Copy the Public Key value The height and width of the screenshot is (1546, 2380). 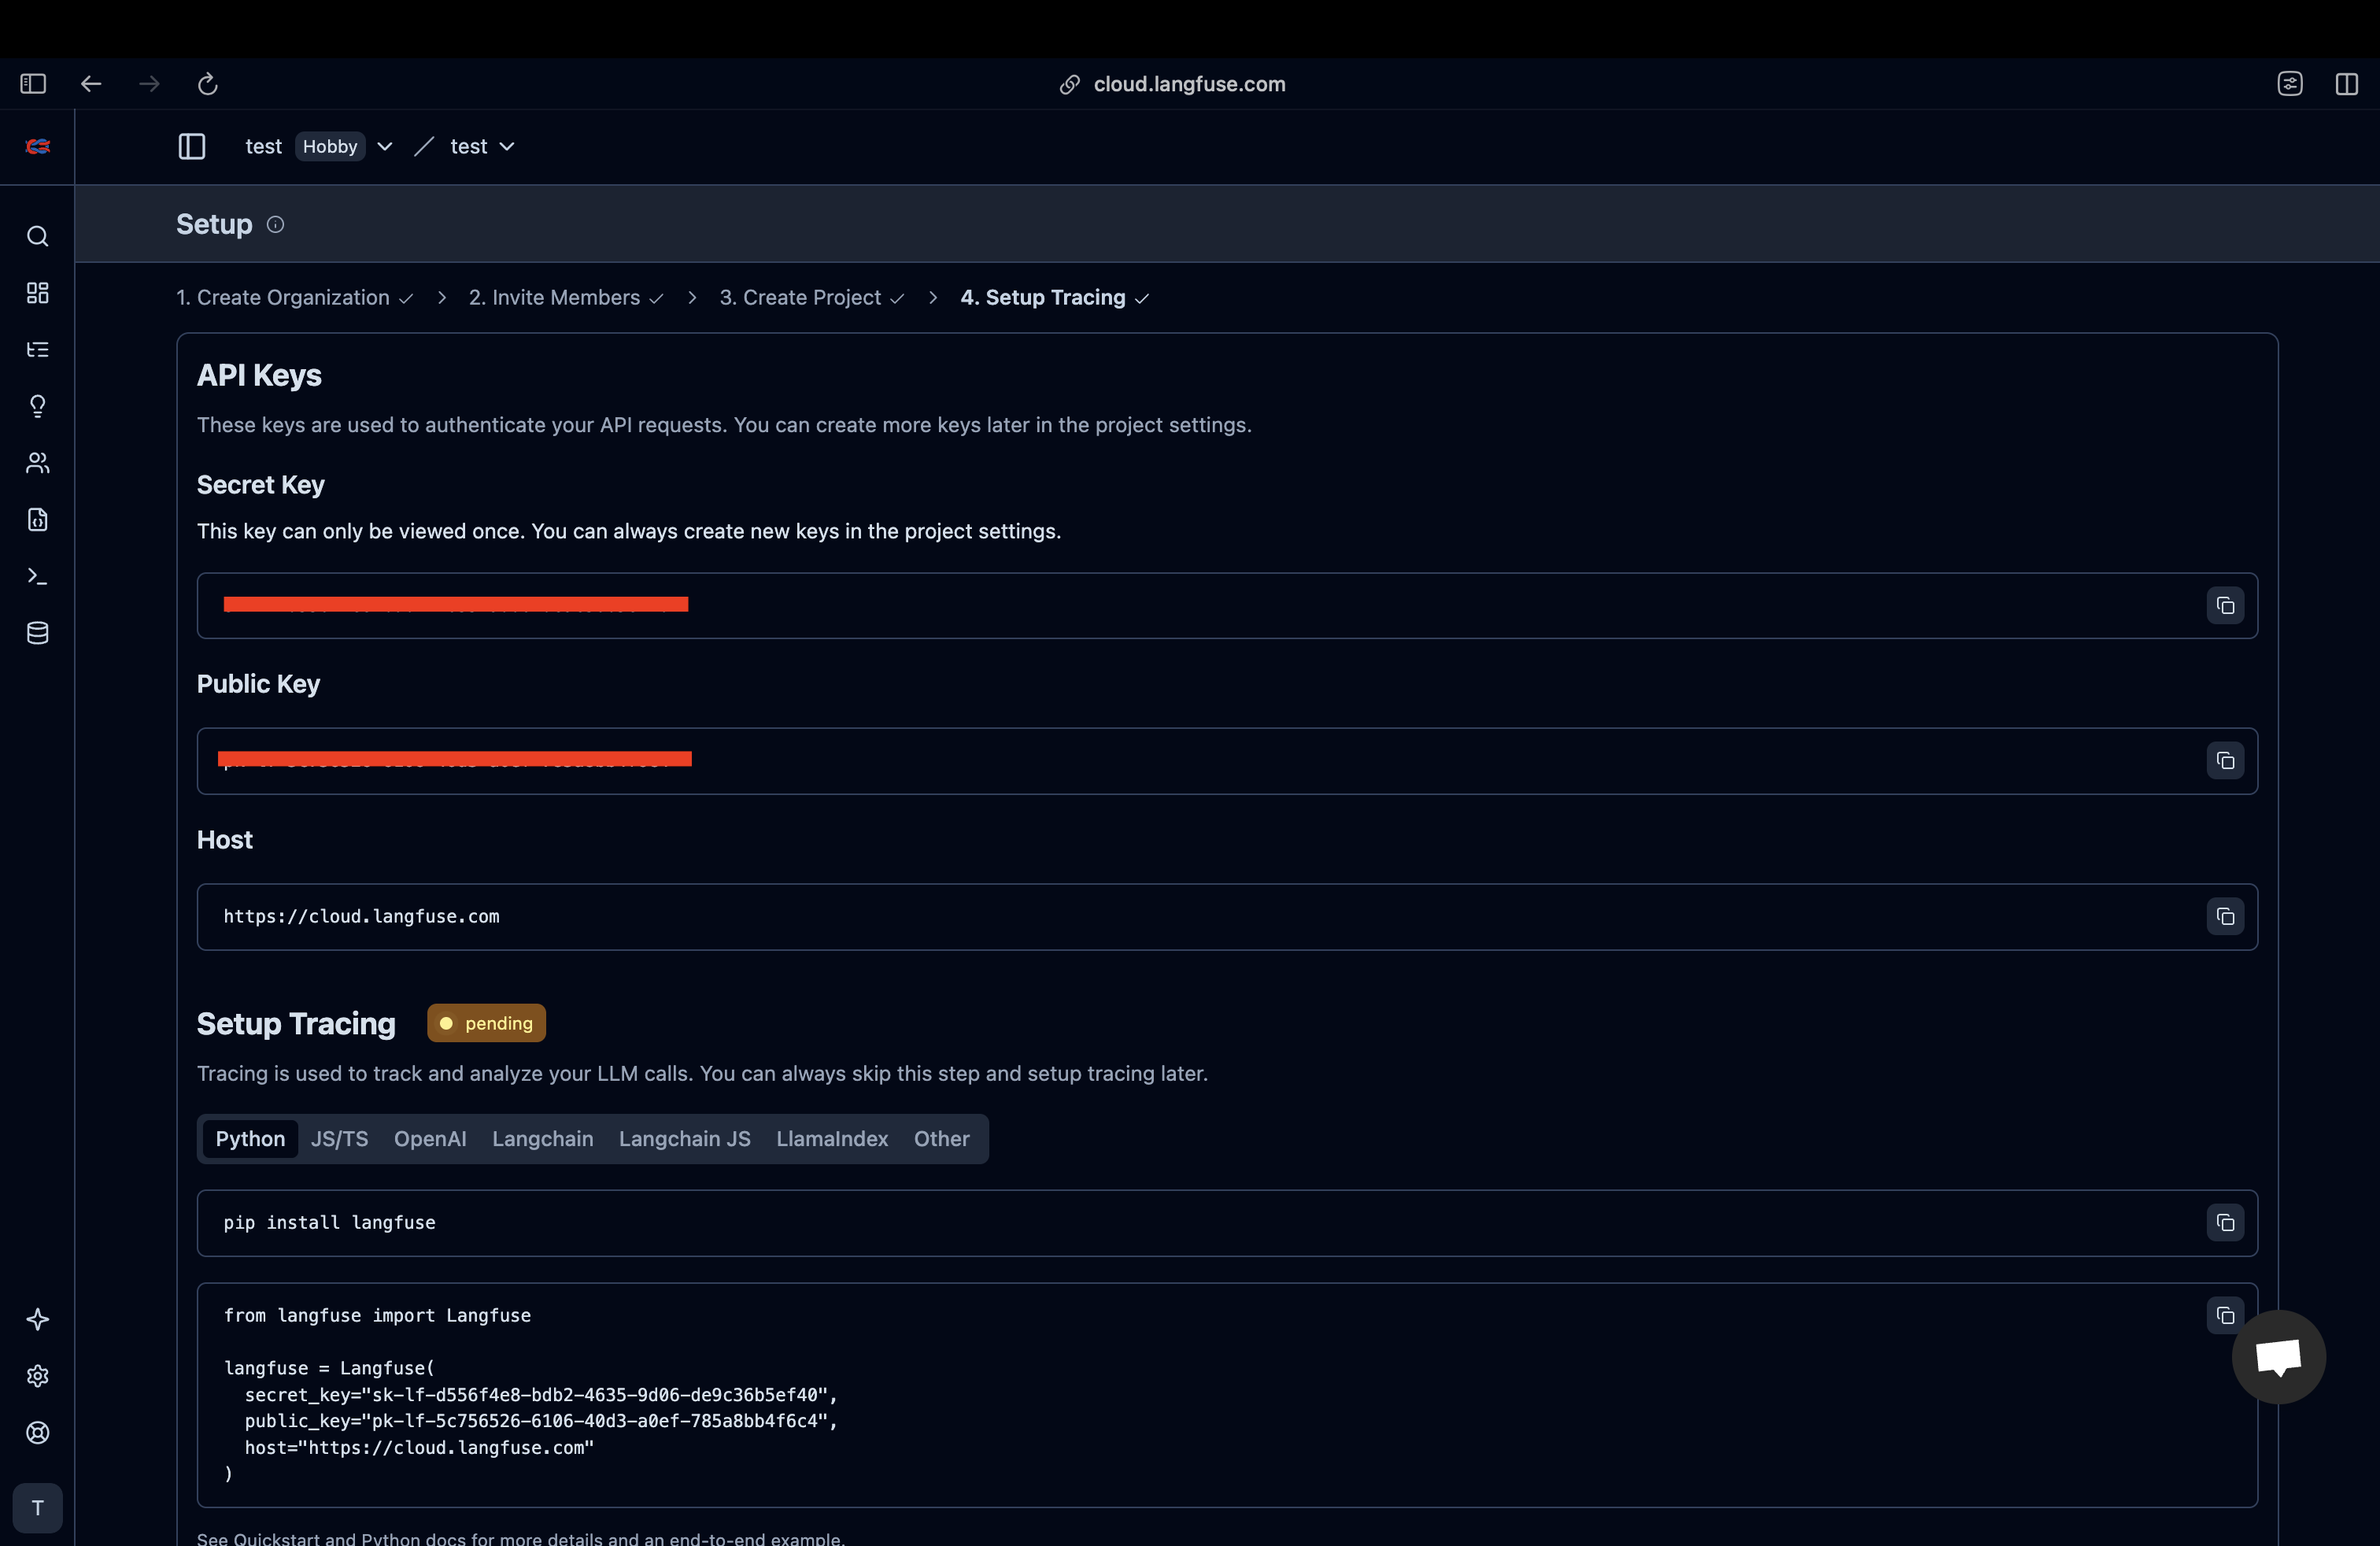tap(2225, 761)
